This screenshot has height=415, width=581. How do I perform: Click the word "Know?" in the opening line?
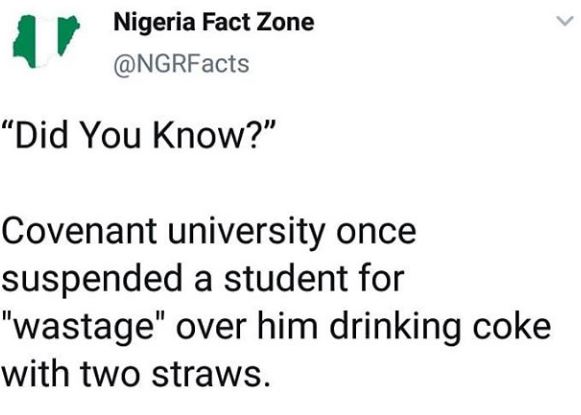tap(215, 135)
